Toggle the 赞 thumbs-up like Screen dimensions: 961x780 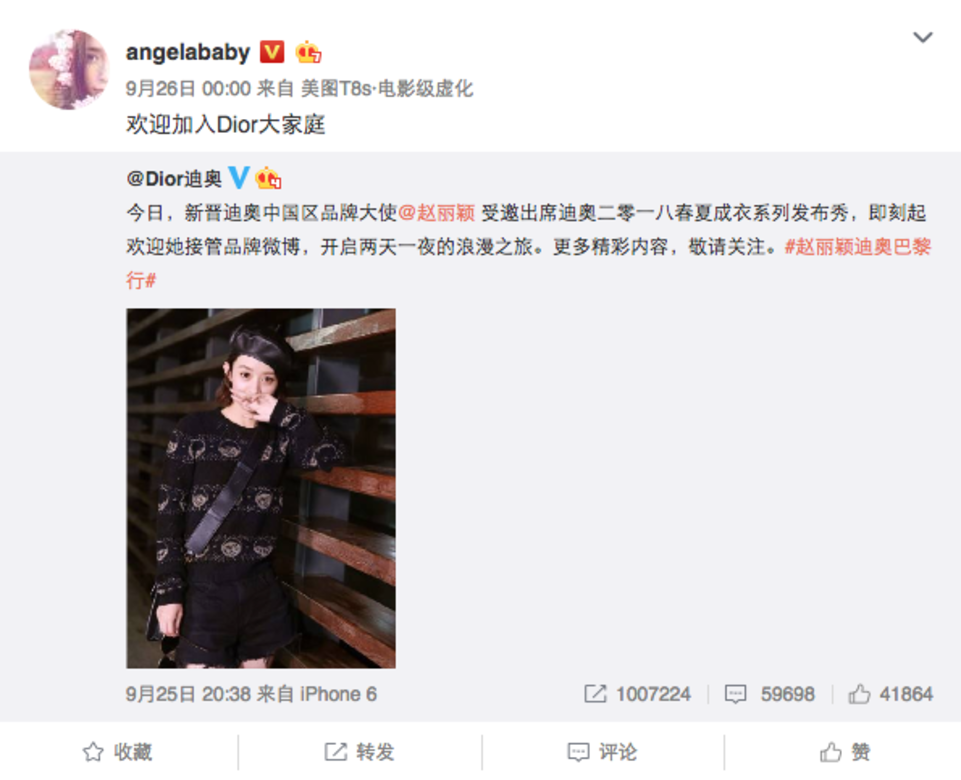click(845, 752)
